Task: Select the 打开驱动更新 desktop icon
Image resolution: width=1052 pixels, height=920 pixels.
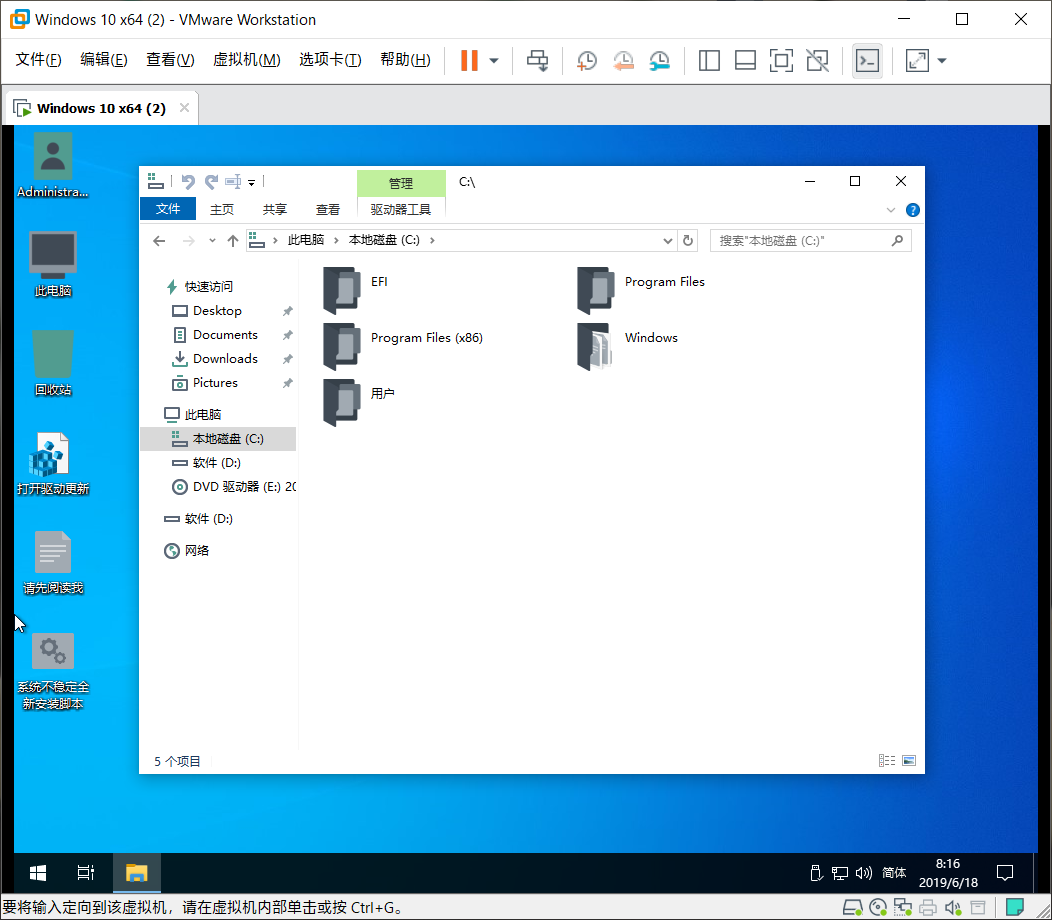Action: coord(53,463)
